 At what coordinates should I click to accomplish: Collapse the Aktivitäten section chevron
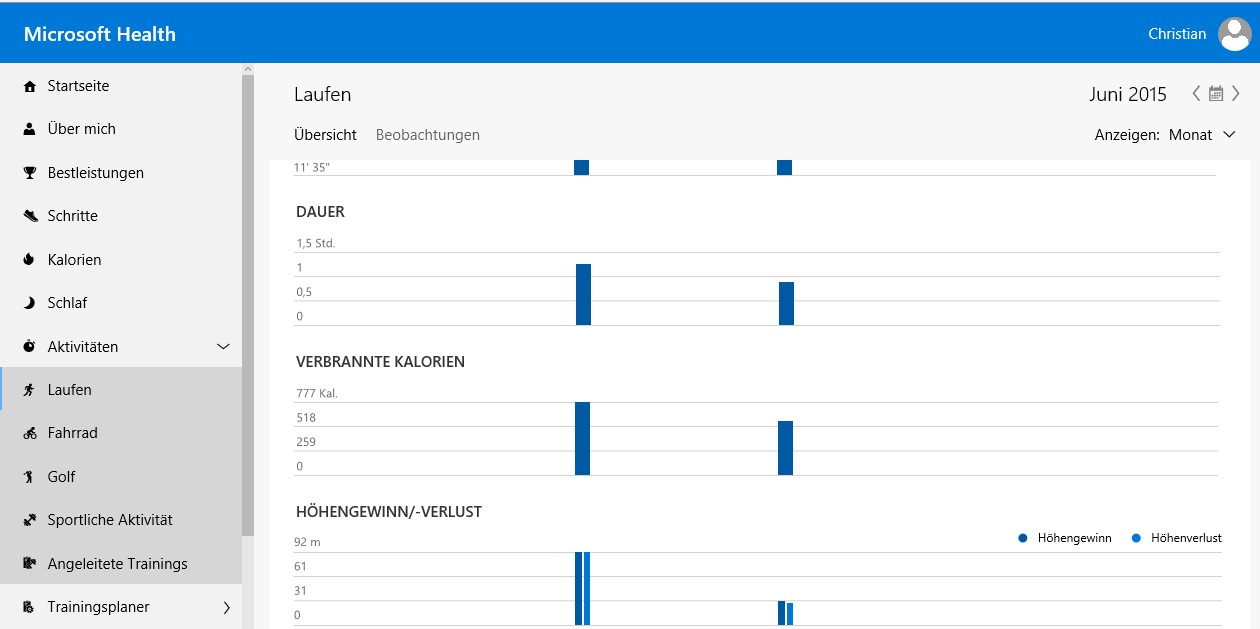tap(224, 347)
